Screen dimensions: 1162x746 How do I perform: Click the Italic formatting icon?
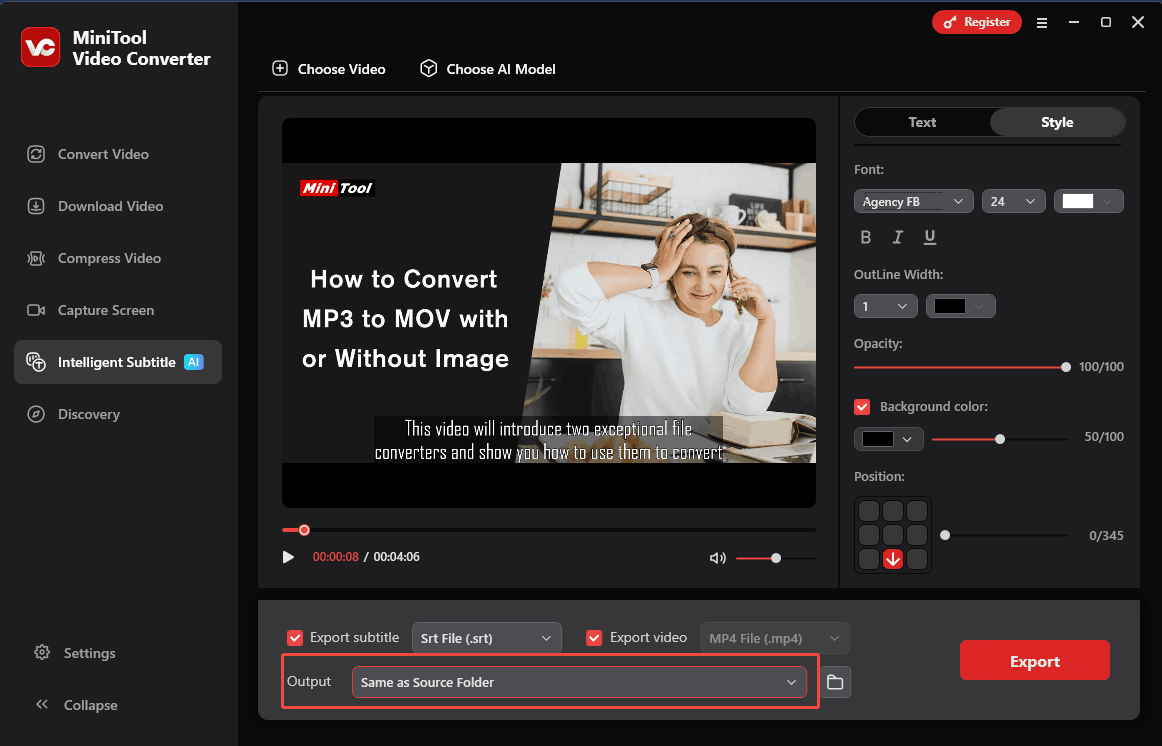tap(898, 237)
